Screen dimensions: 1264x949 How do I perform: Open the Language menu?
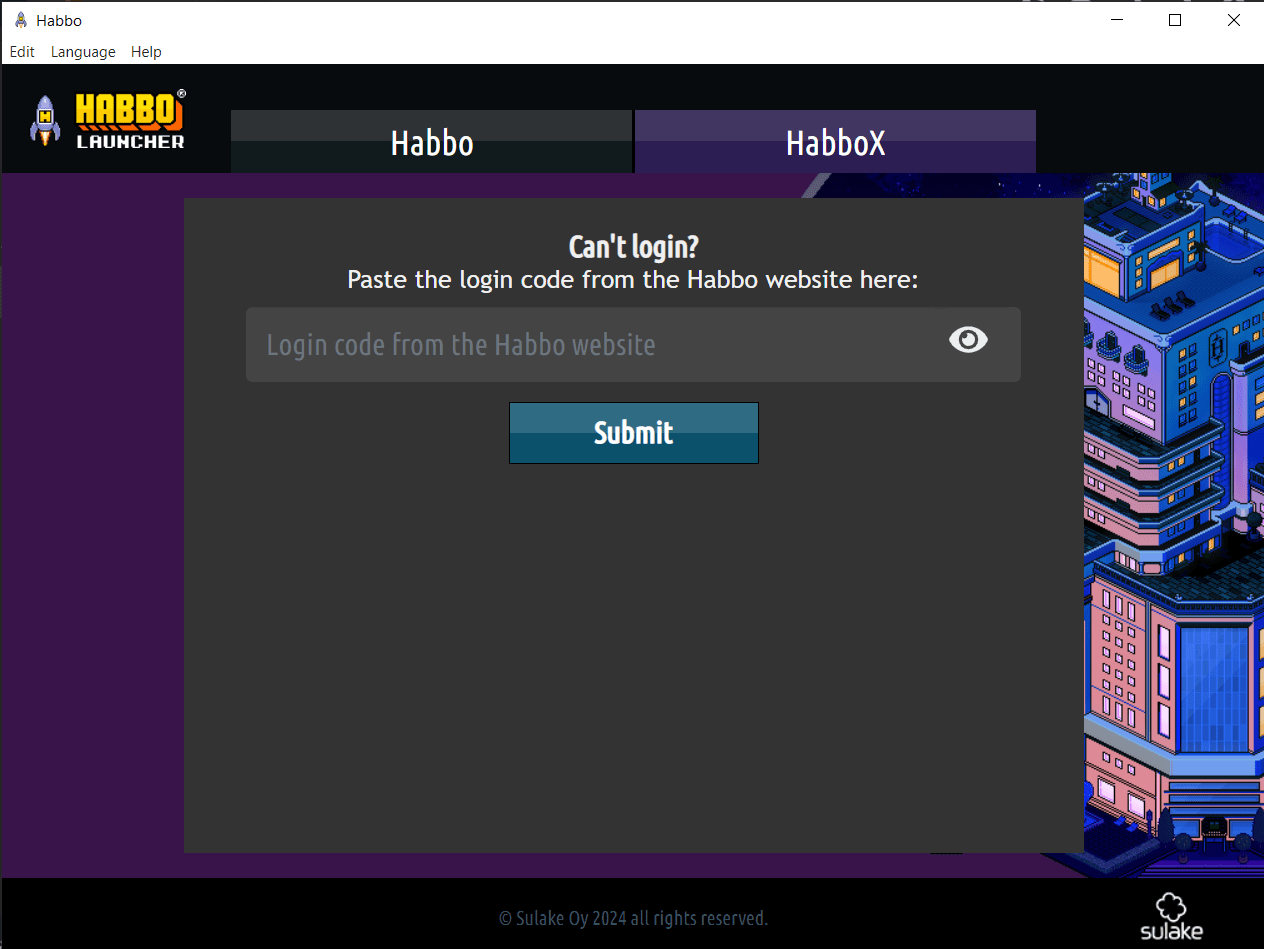[x=83, y=52]
